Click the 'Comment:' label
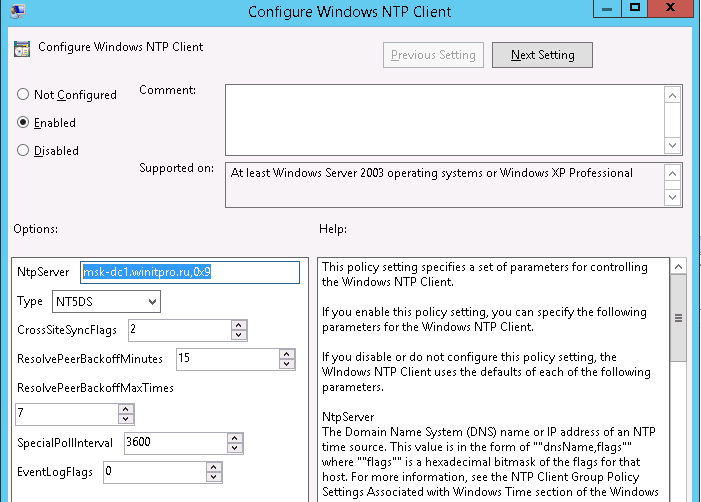 pos(167,90)
